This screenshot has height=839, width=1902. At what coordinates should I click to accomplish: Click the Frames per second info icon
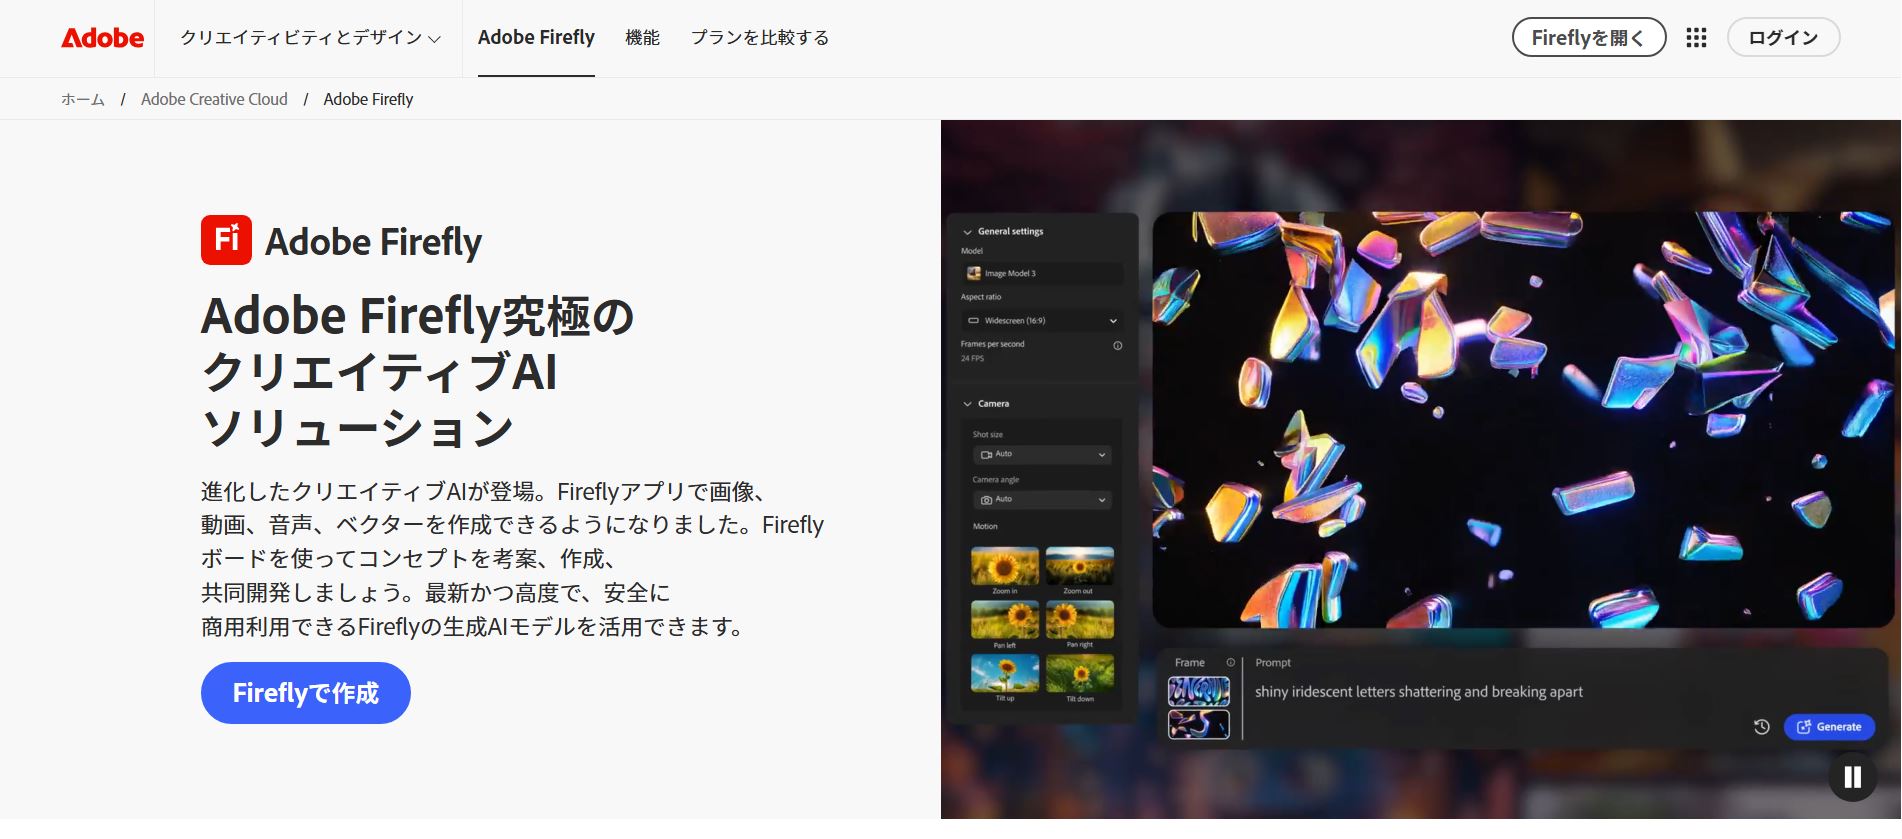click(x=1117, y=346)
